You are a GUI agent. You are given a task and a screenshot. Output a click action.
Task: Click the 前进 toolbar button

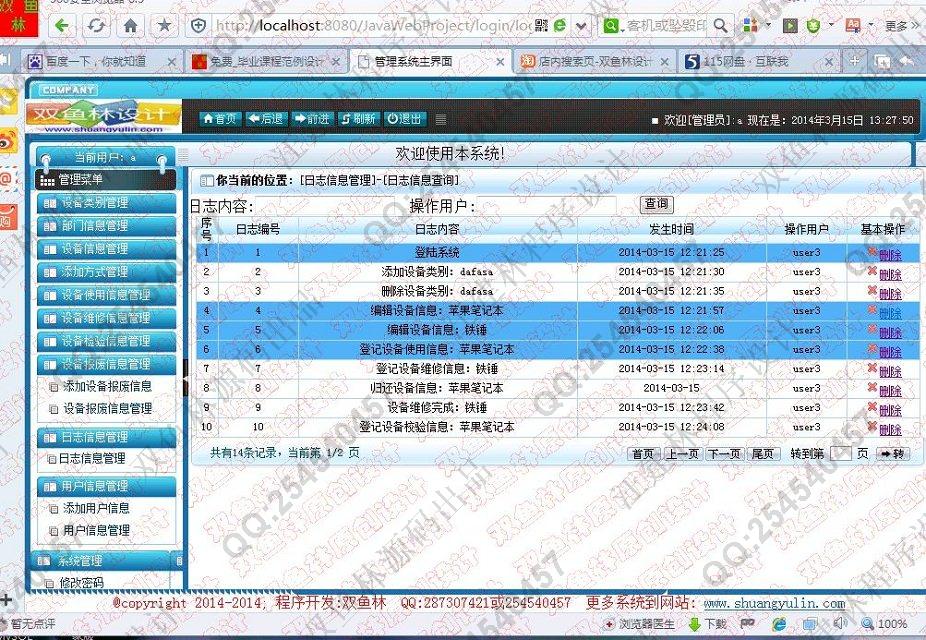point(312,119)
